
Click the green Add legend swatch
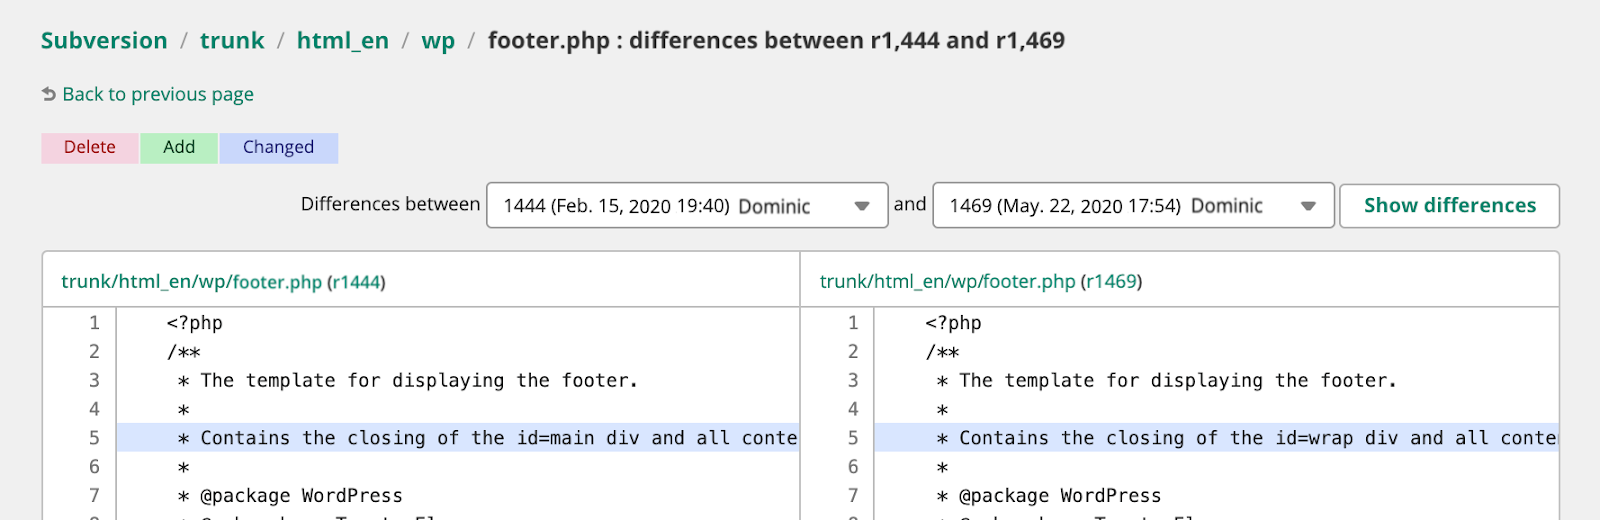click(179, 147)
